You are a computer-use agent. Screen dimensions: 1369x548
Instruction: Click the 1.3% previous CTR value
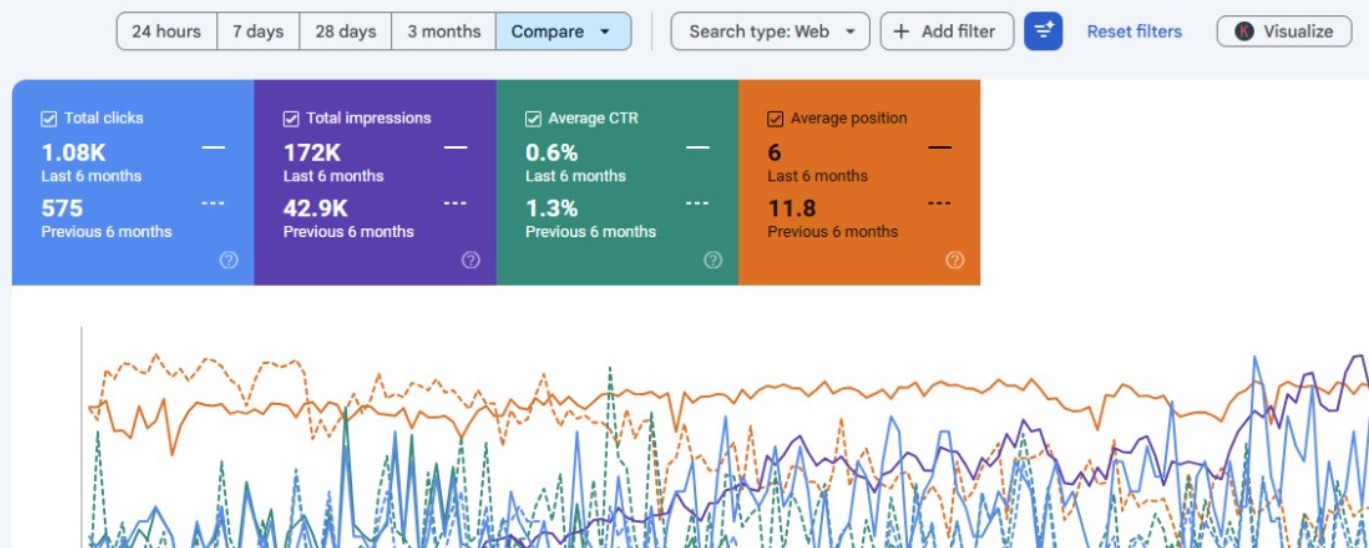click(552, 208)
